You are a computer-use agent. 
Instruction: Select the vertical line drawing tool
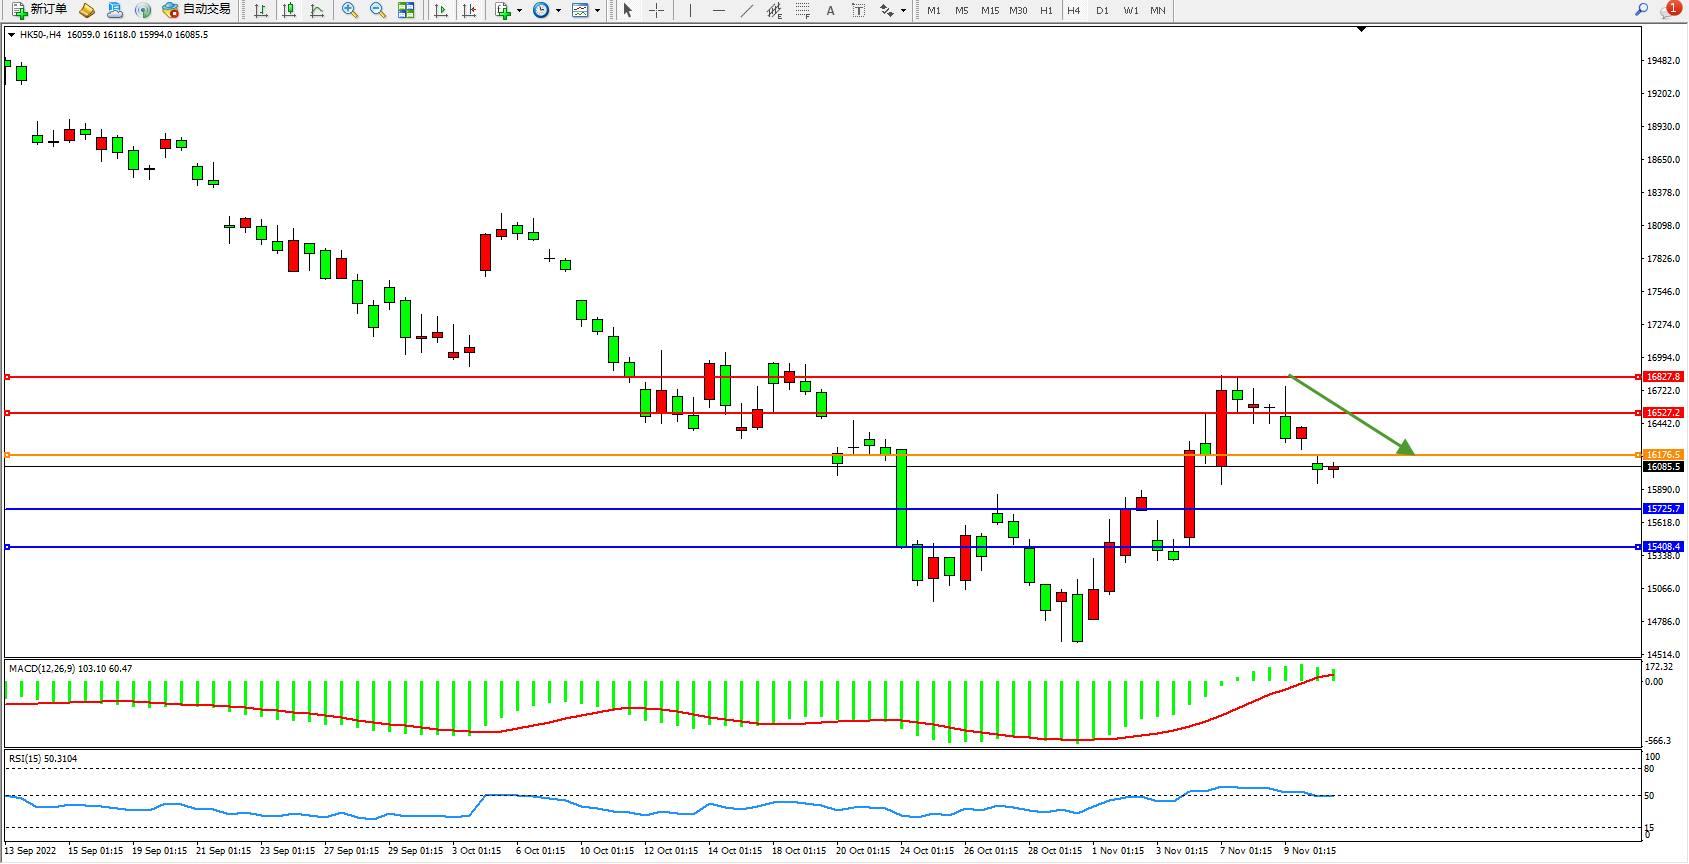(690, 10)
